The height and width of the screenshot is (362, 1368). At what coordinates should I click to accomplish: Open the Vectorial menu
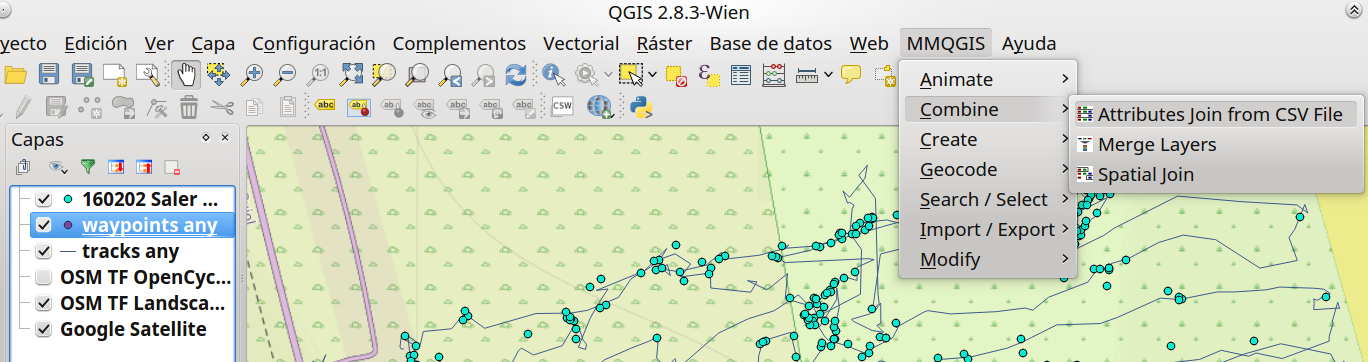point(581,43)
